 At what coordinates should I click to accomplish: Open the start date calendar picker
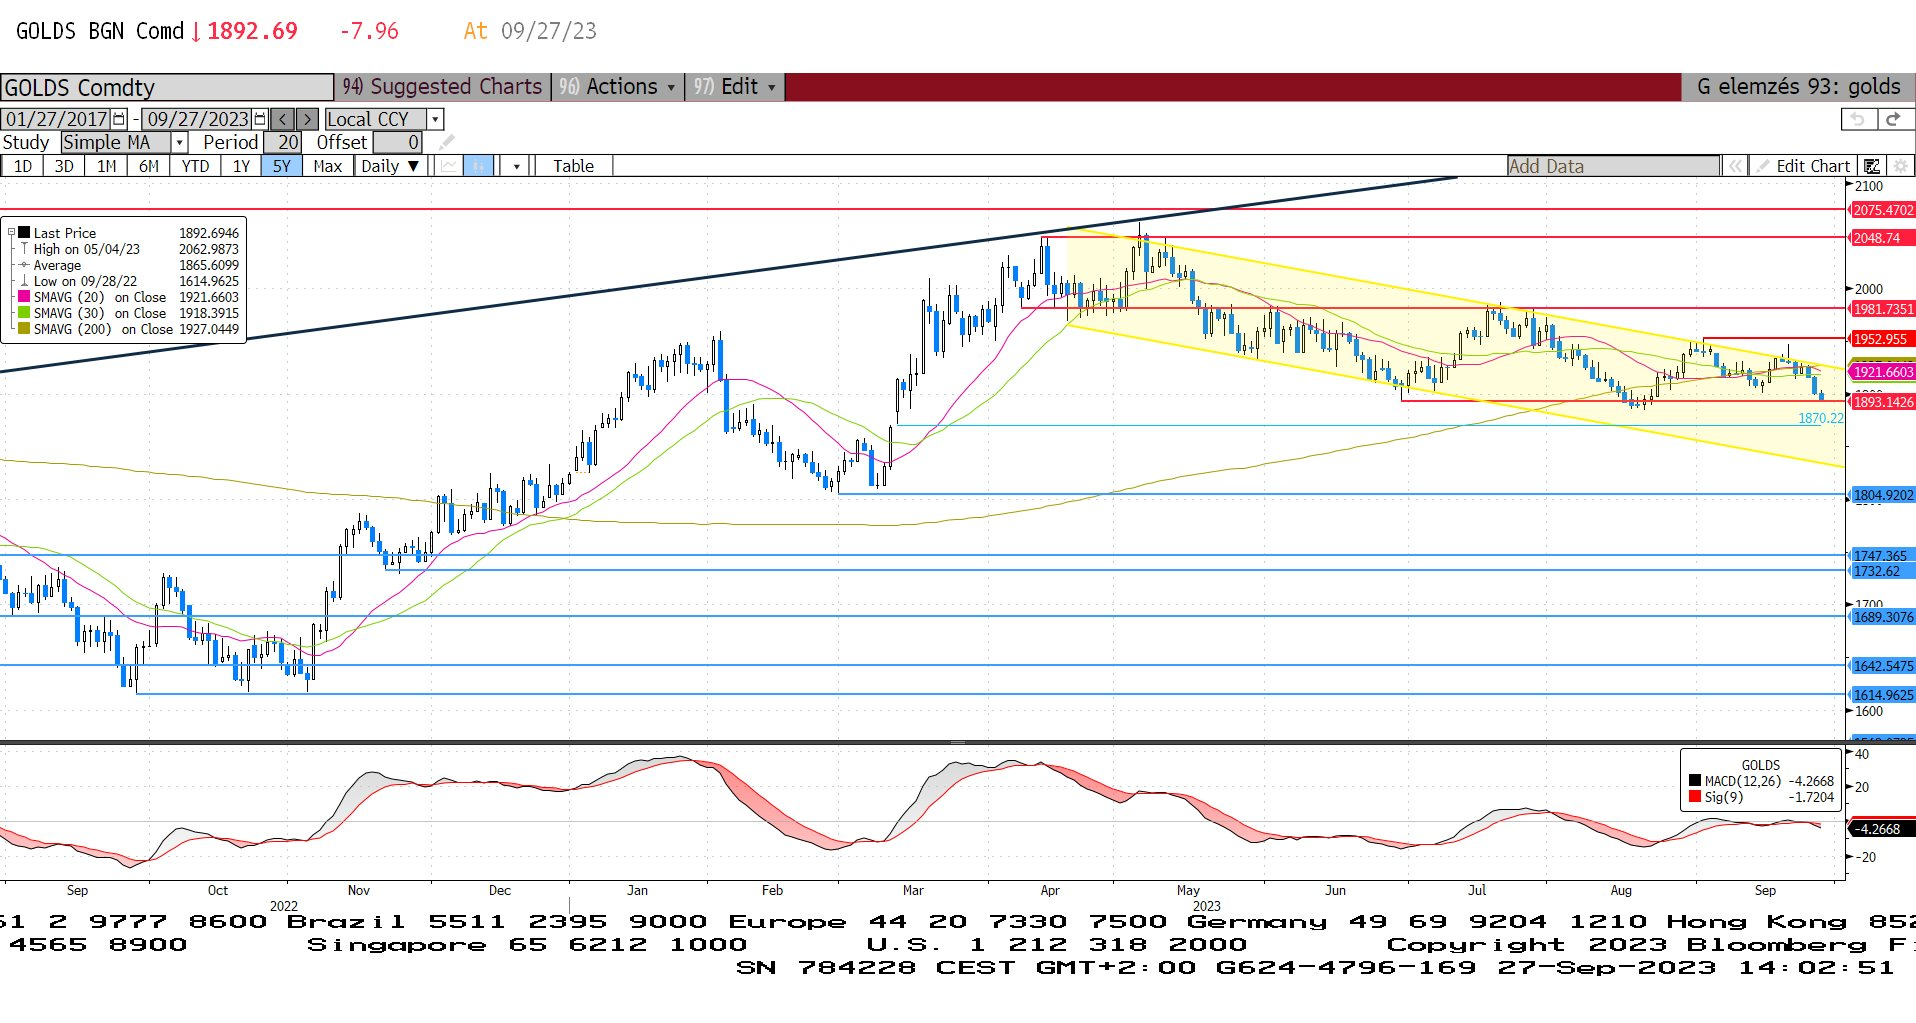[x=119, y=119]
